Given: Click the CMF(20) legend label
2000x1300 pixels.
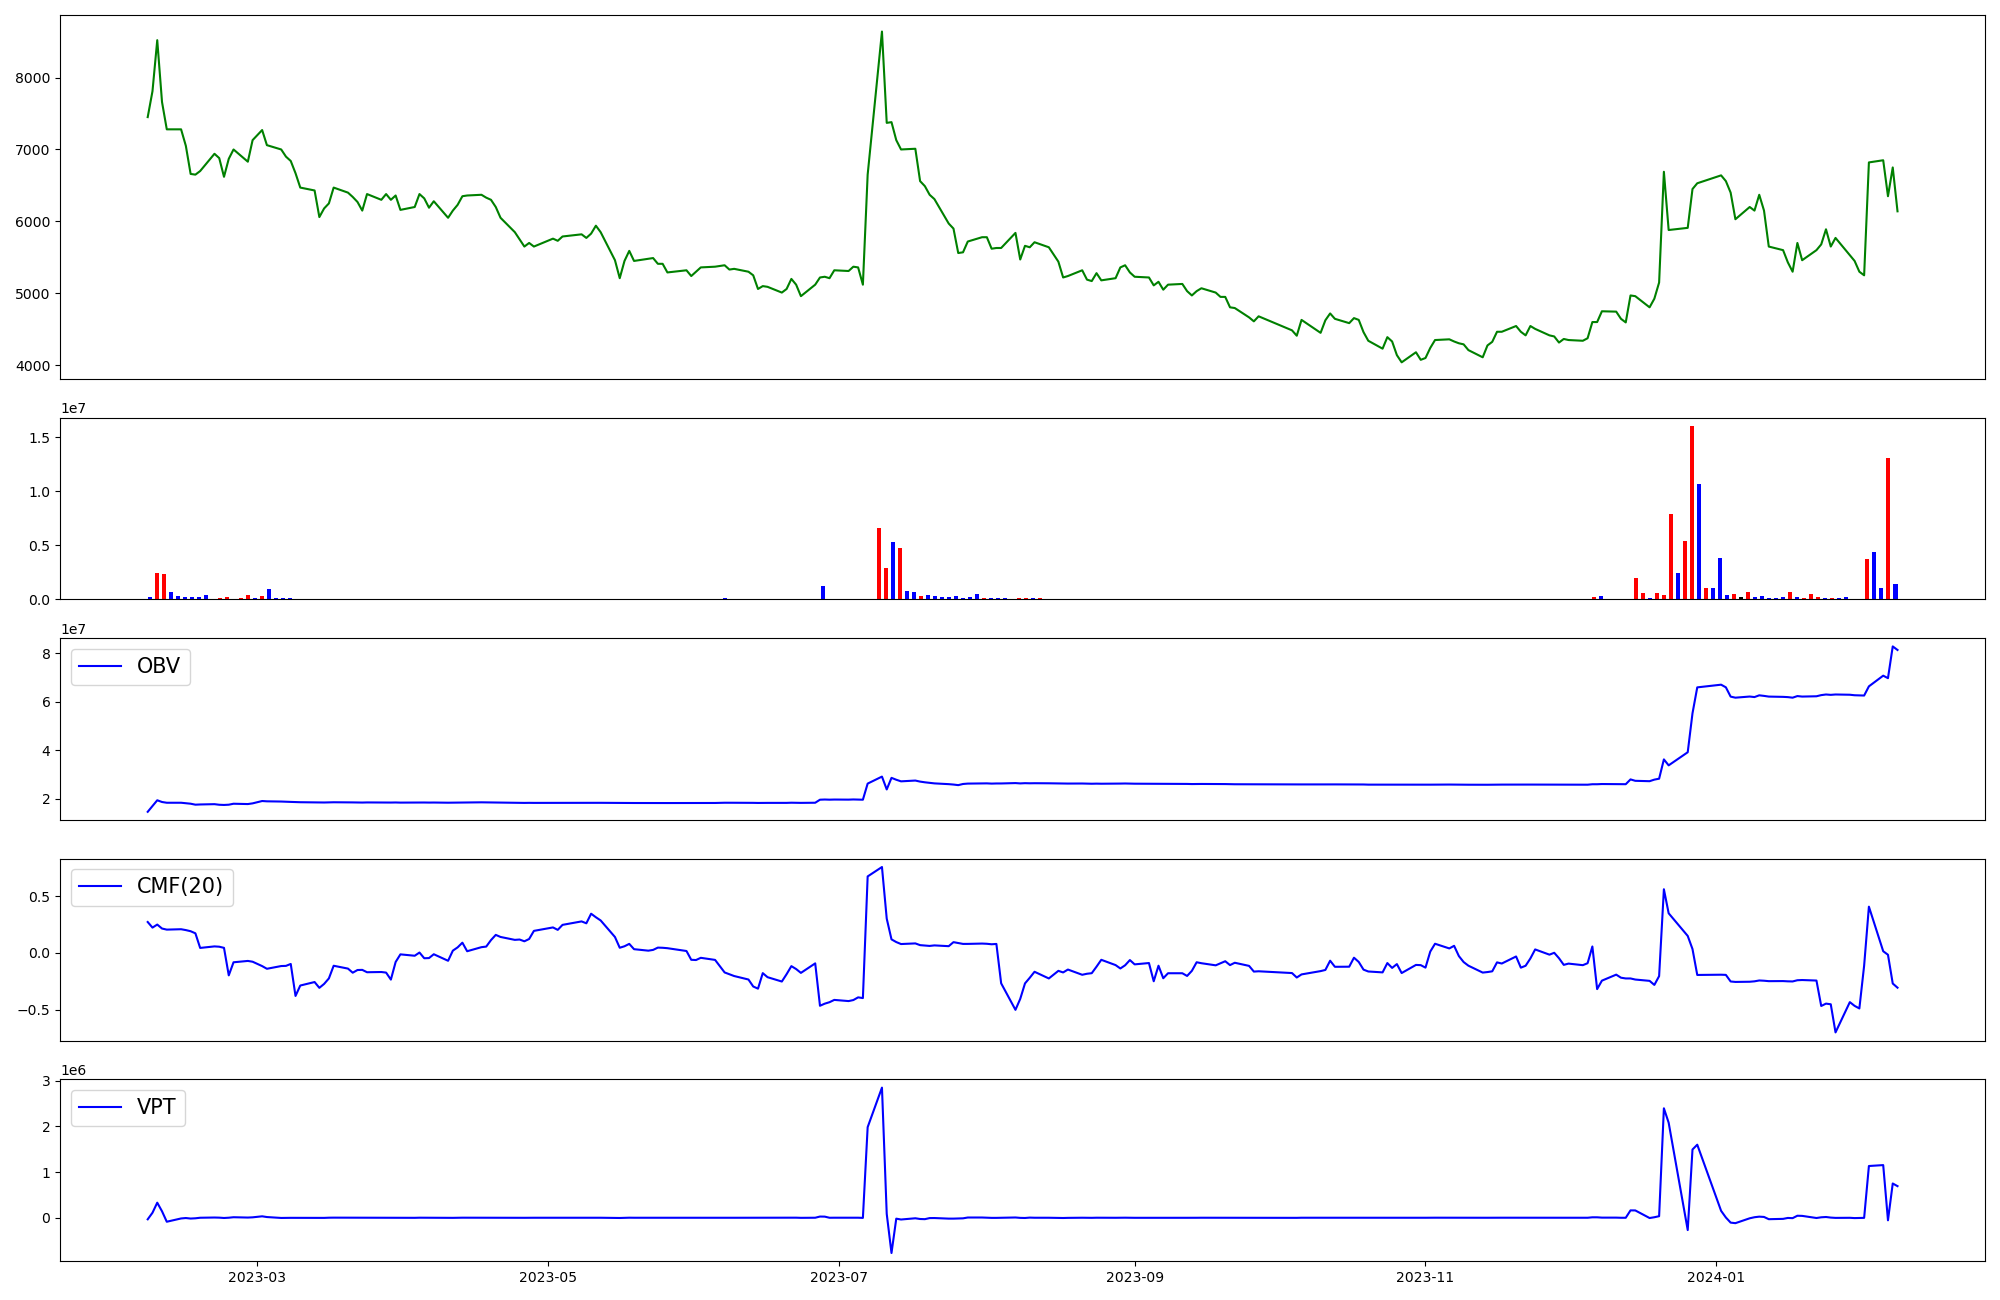Looking at the screenshot, I should pos(179,887).
